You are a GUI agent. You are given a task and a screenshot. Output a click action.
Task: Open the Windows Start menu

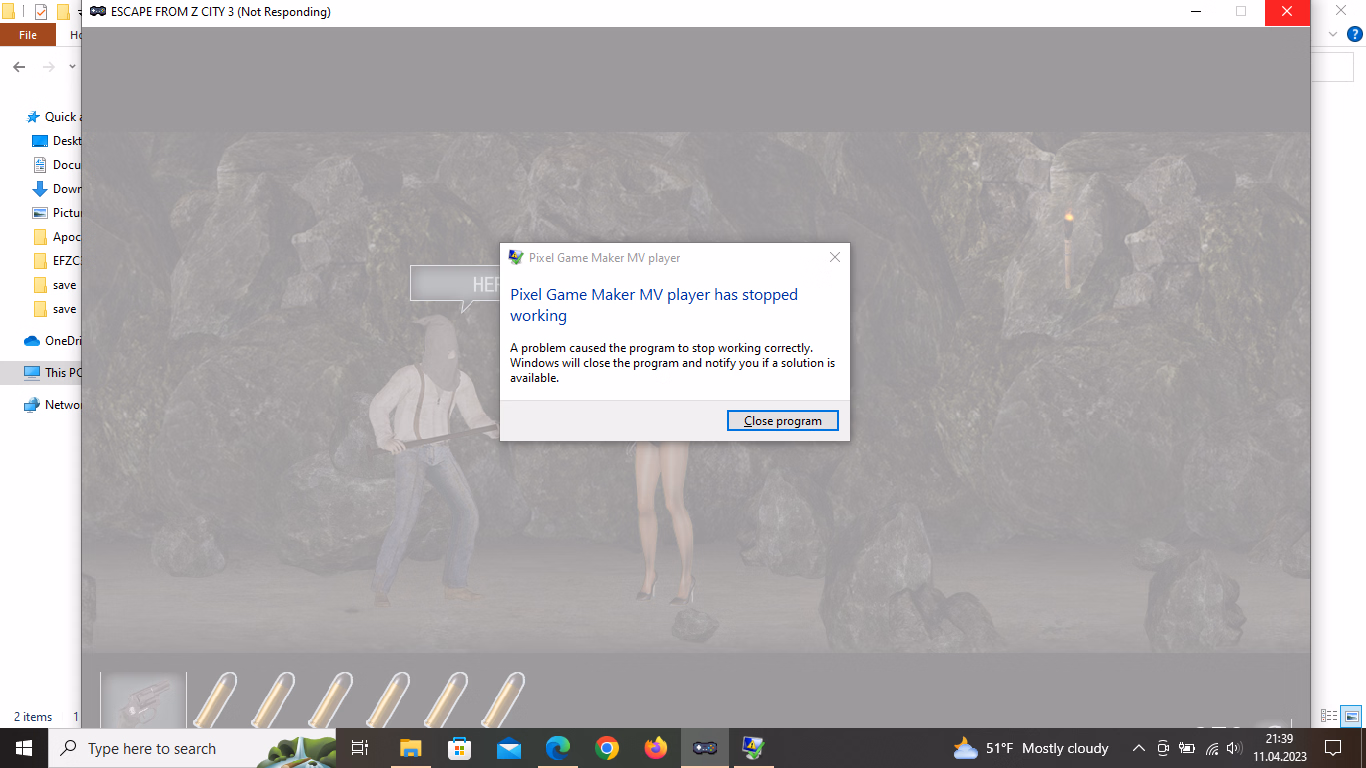24,748
